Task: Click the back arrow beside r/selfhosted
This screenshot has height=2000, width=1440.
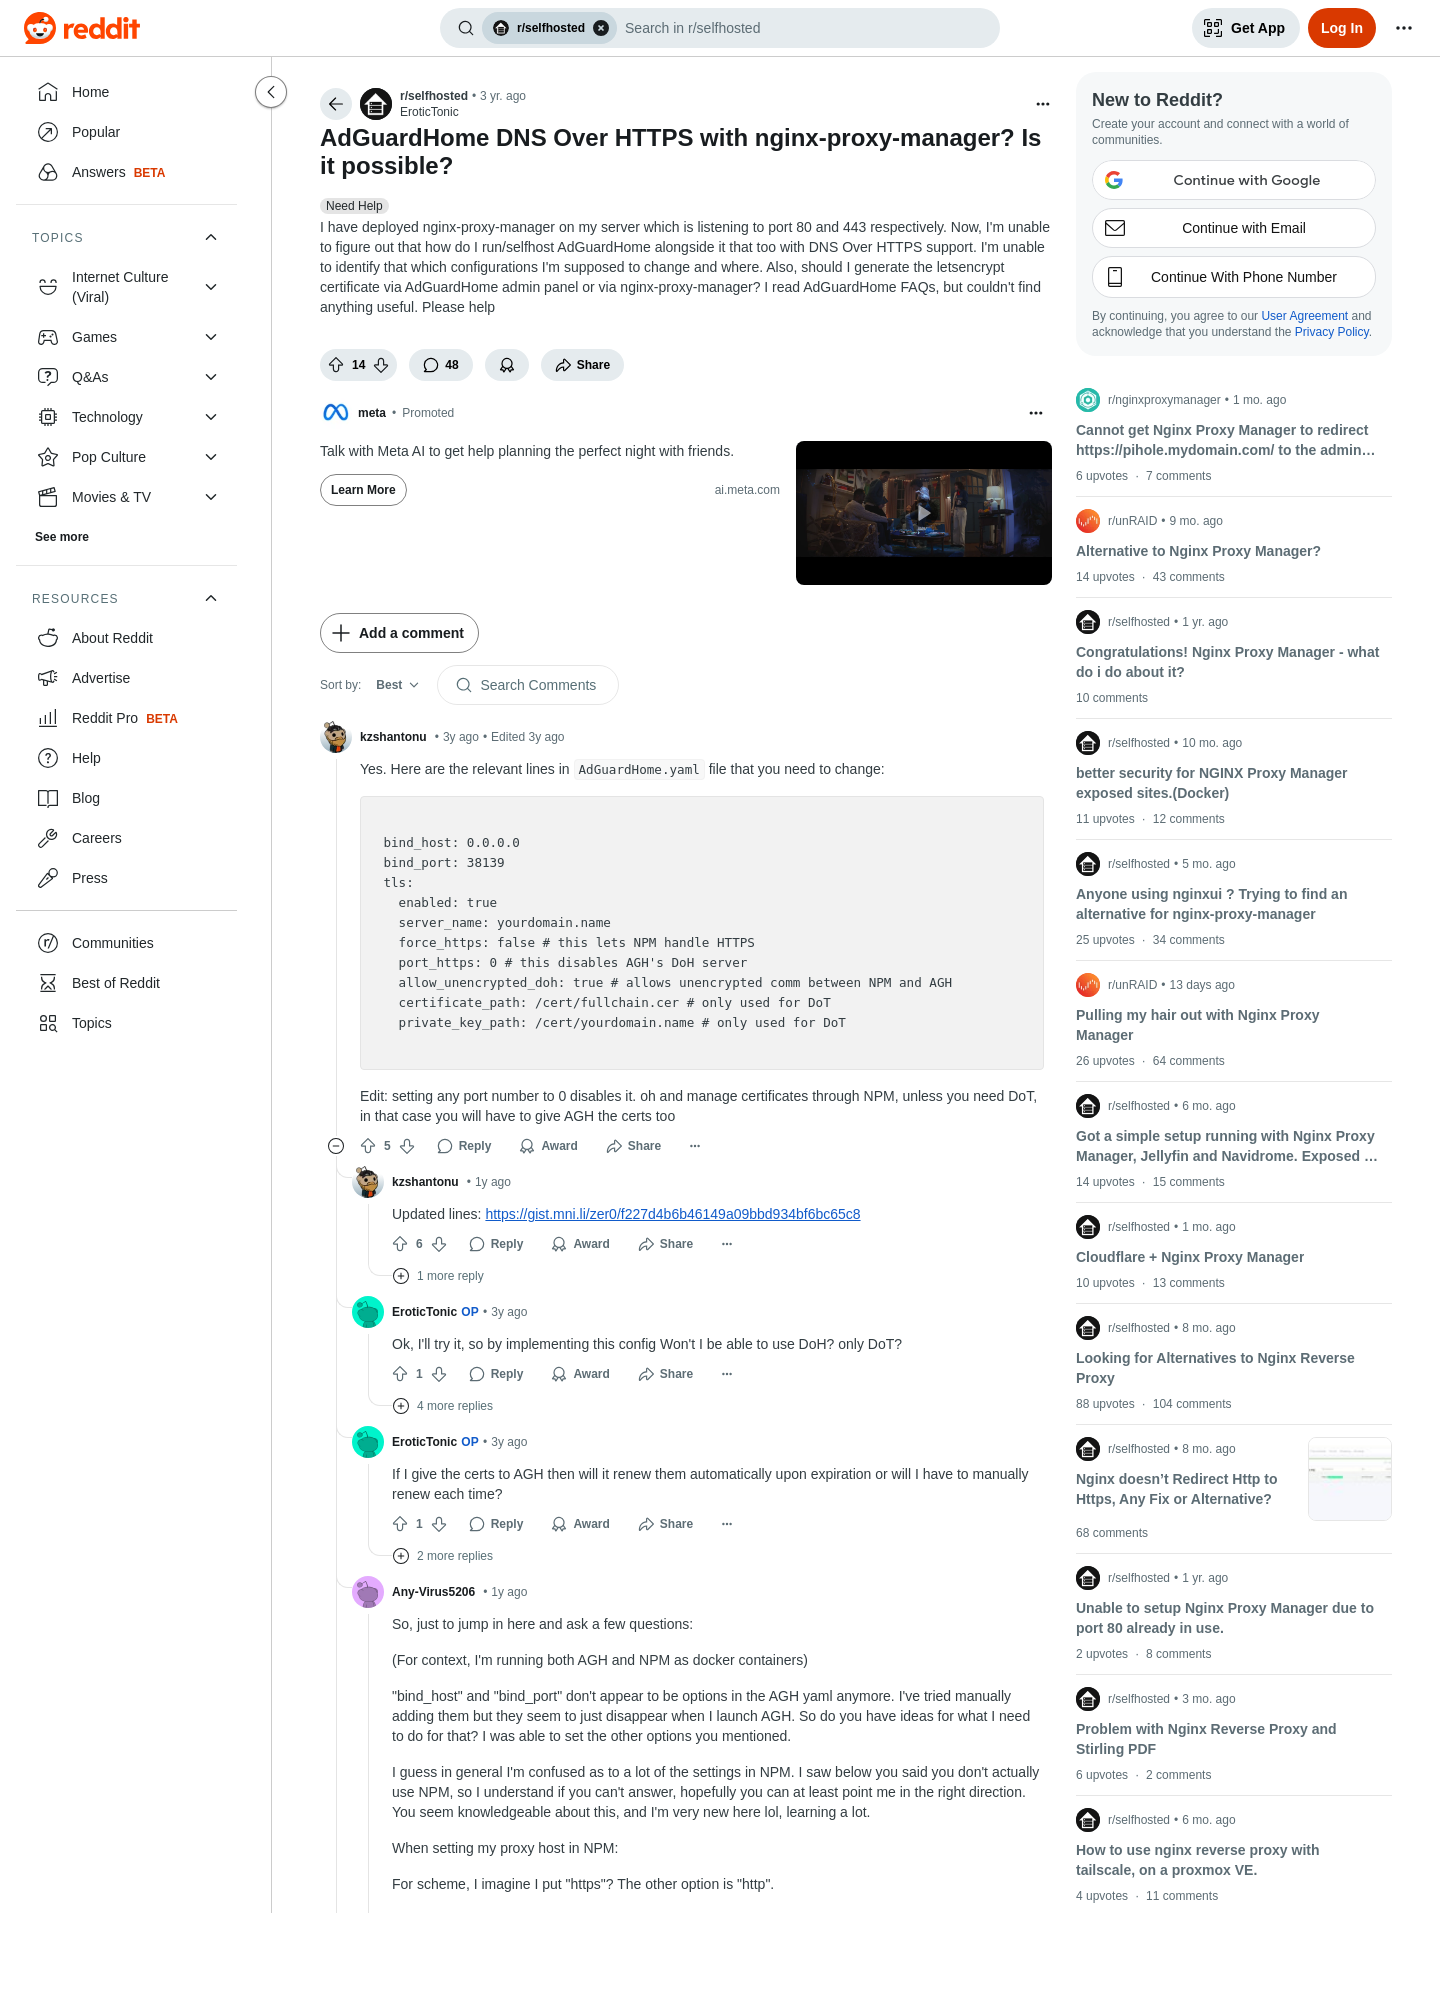Action: [x=336, y=104]
